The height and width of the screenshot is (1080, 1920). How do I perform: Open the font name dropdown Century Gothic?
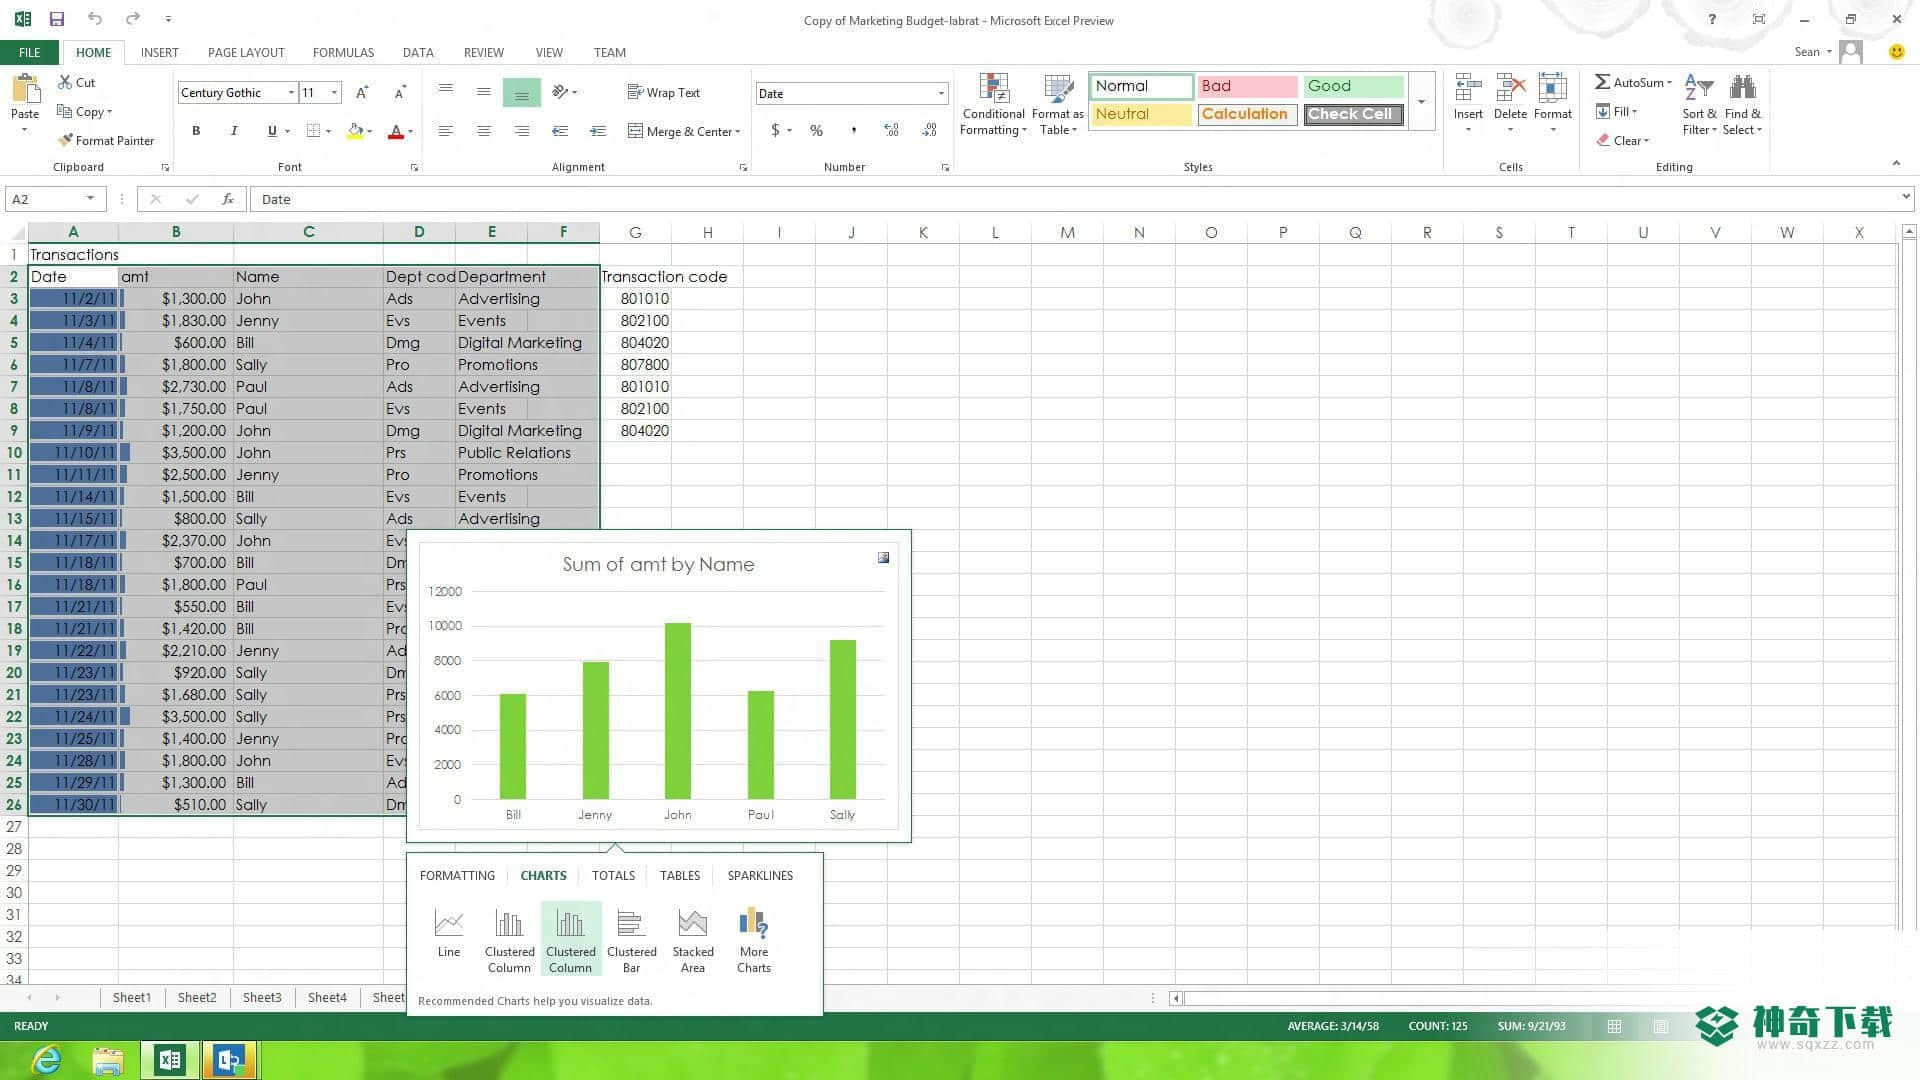pos(291,93)
